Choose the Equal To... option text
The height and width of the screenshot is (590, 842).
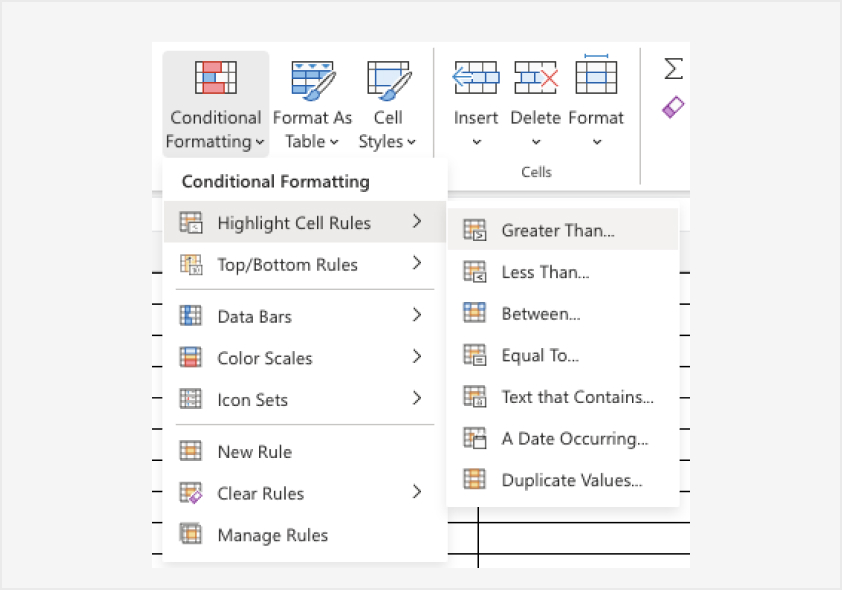click(540, 355)
